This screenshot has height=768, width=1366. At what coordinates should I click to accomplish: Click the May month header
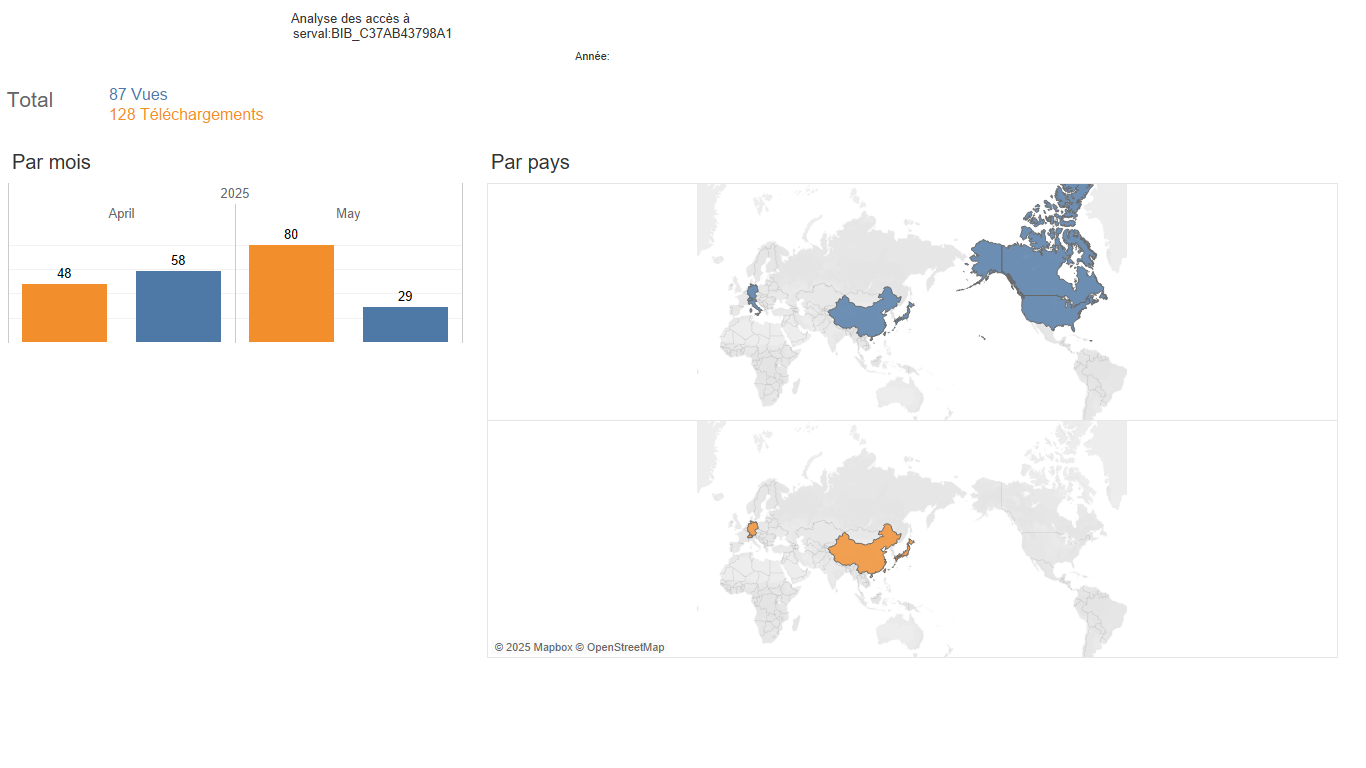[x=348, y=214]
